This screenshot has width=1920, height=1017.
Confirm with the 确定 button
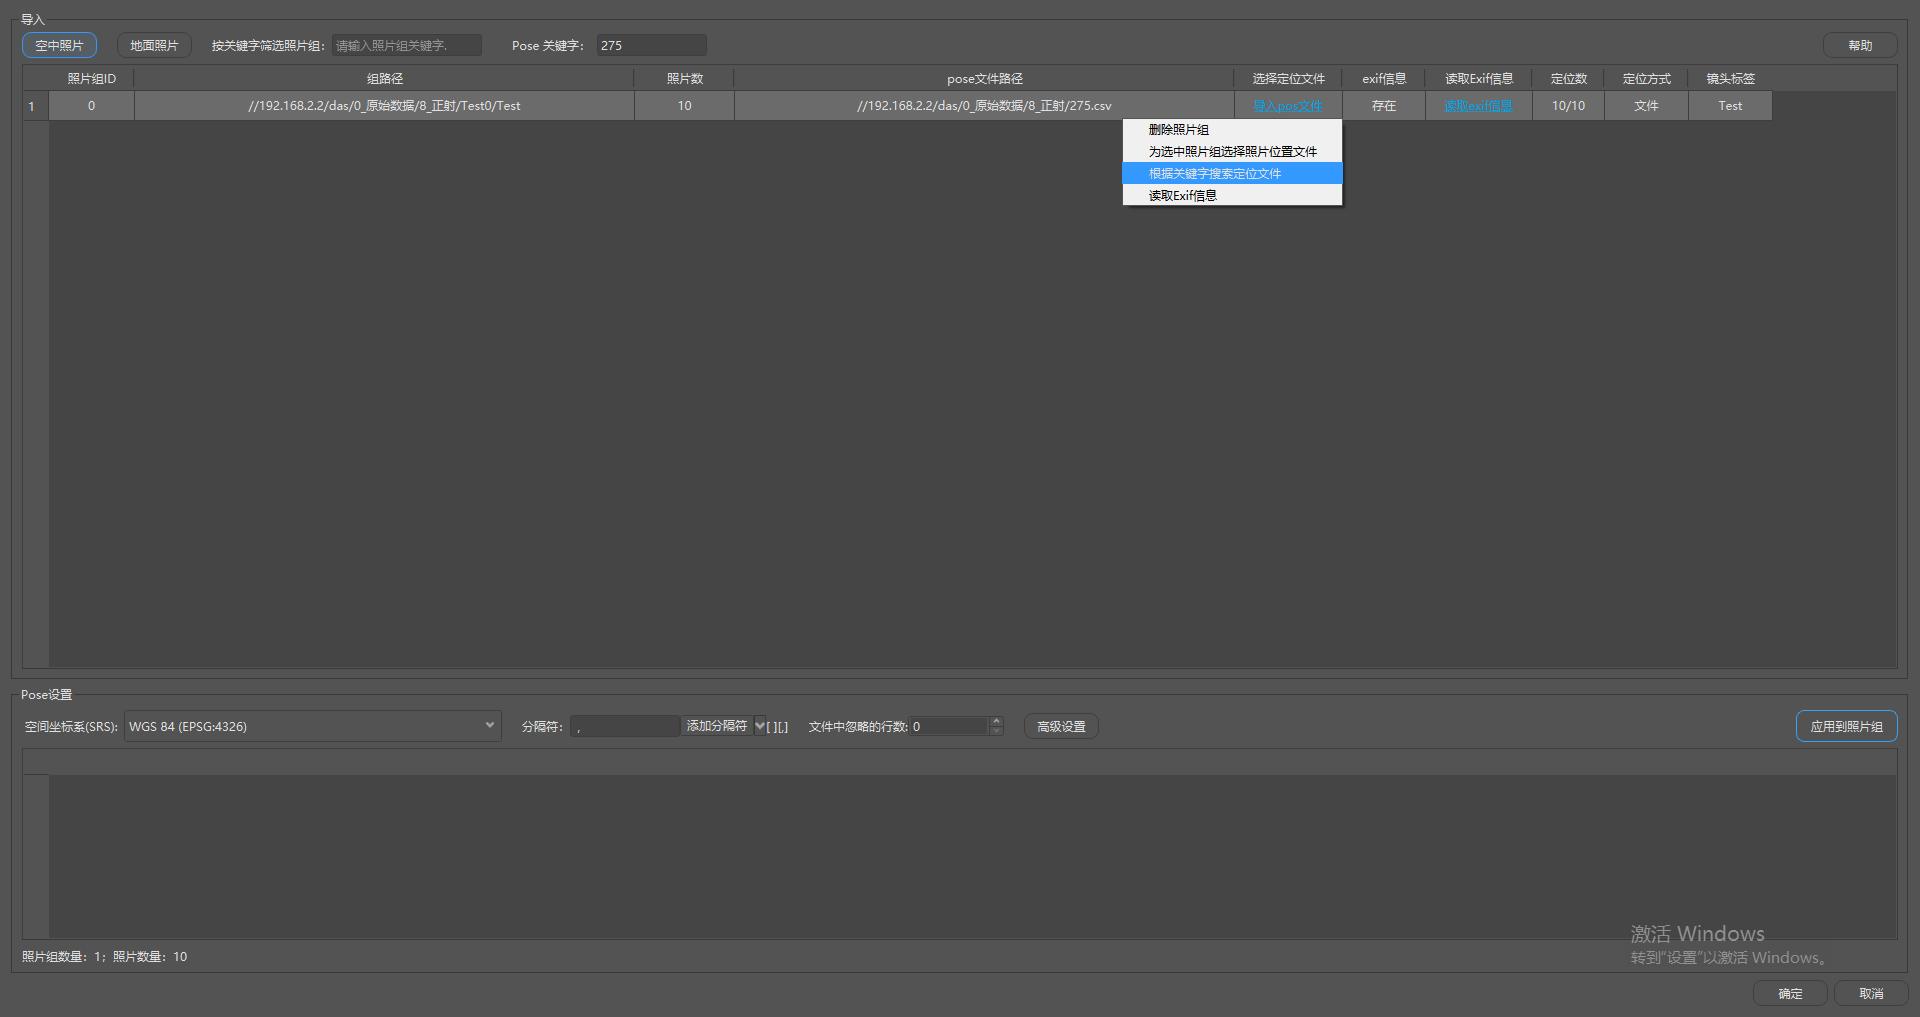[x=1790, y=993]
